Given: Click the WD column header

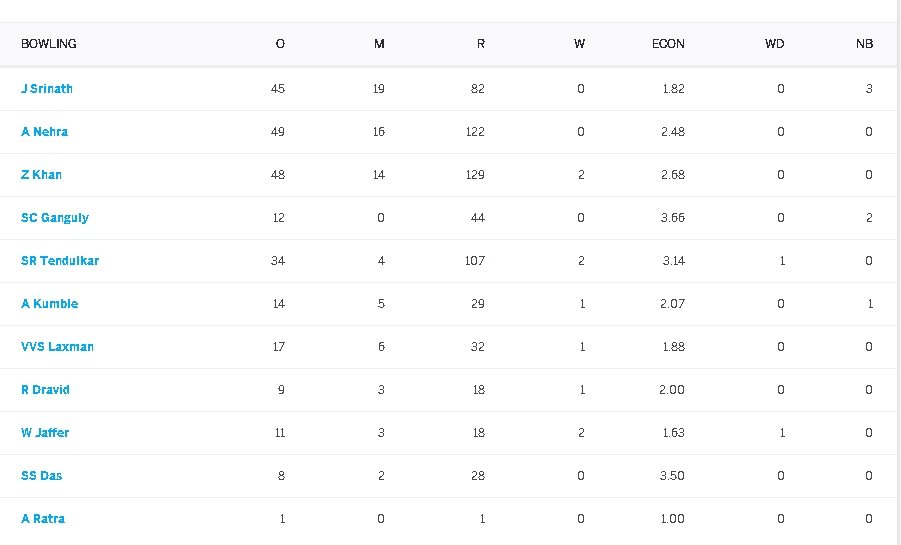Looking at the screenshot, I should click(774, 44).
